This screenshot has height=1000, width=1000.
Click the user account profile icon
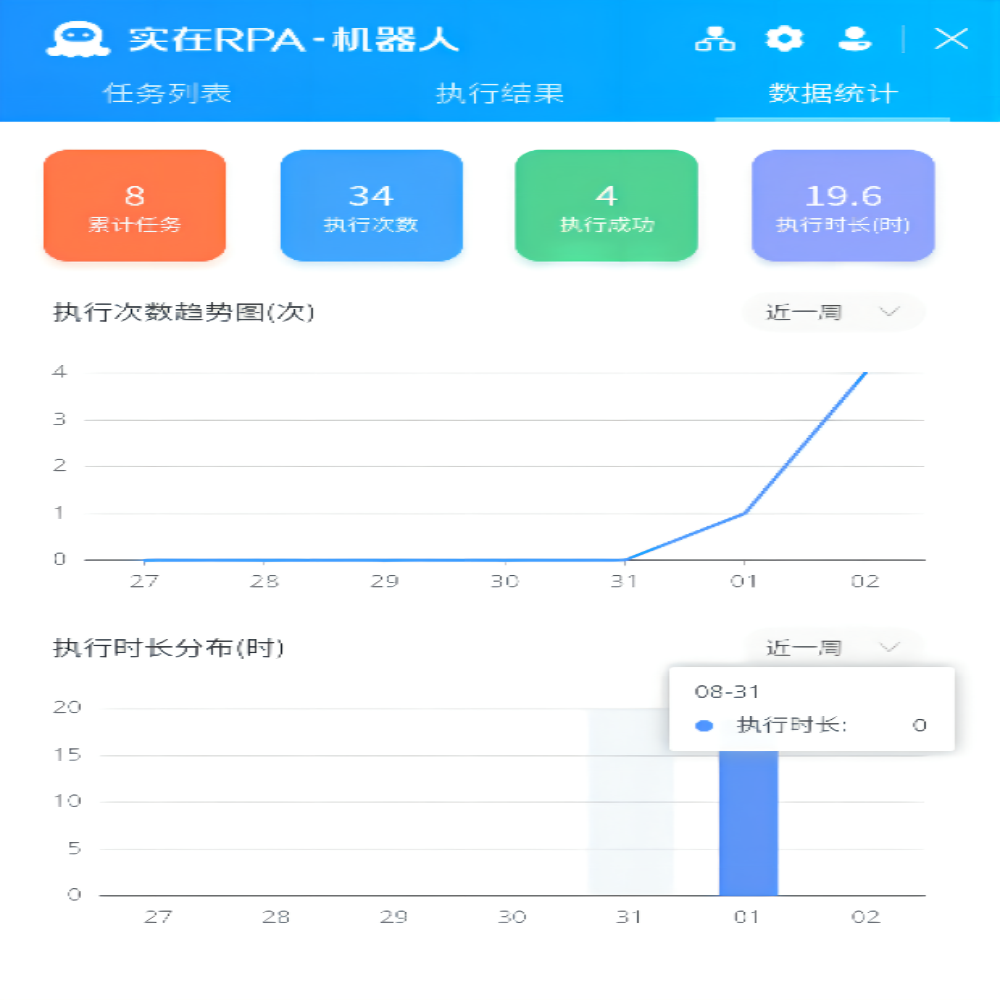pyautogui.click(x=854, y=39)
